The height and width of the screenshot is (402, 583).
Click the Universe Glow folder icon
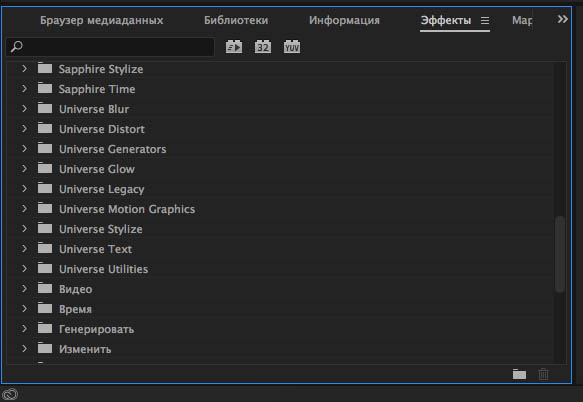pyautogui.click(x=45, y=168)
